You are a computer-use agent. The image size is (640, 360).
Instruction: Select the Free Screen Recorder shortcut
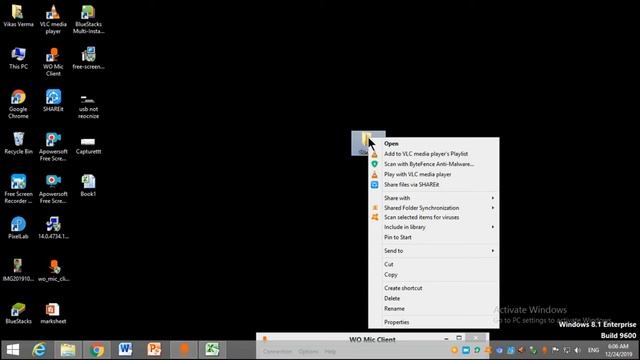(18, 189)
